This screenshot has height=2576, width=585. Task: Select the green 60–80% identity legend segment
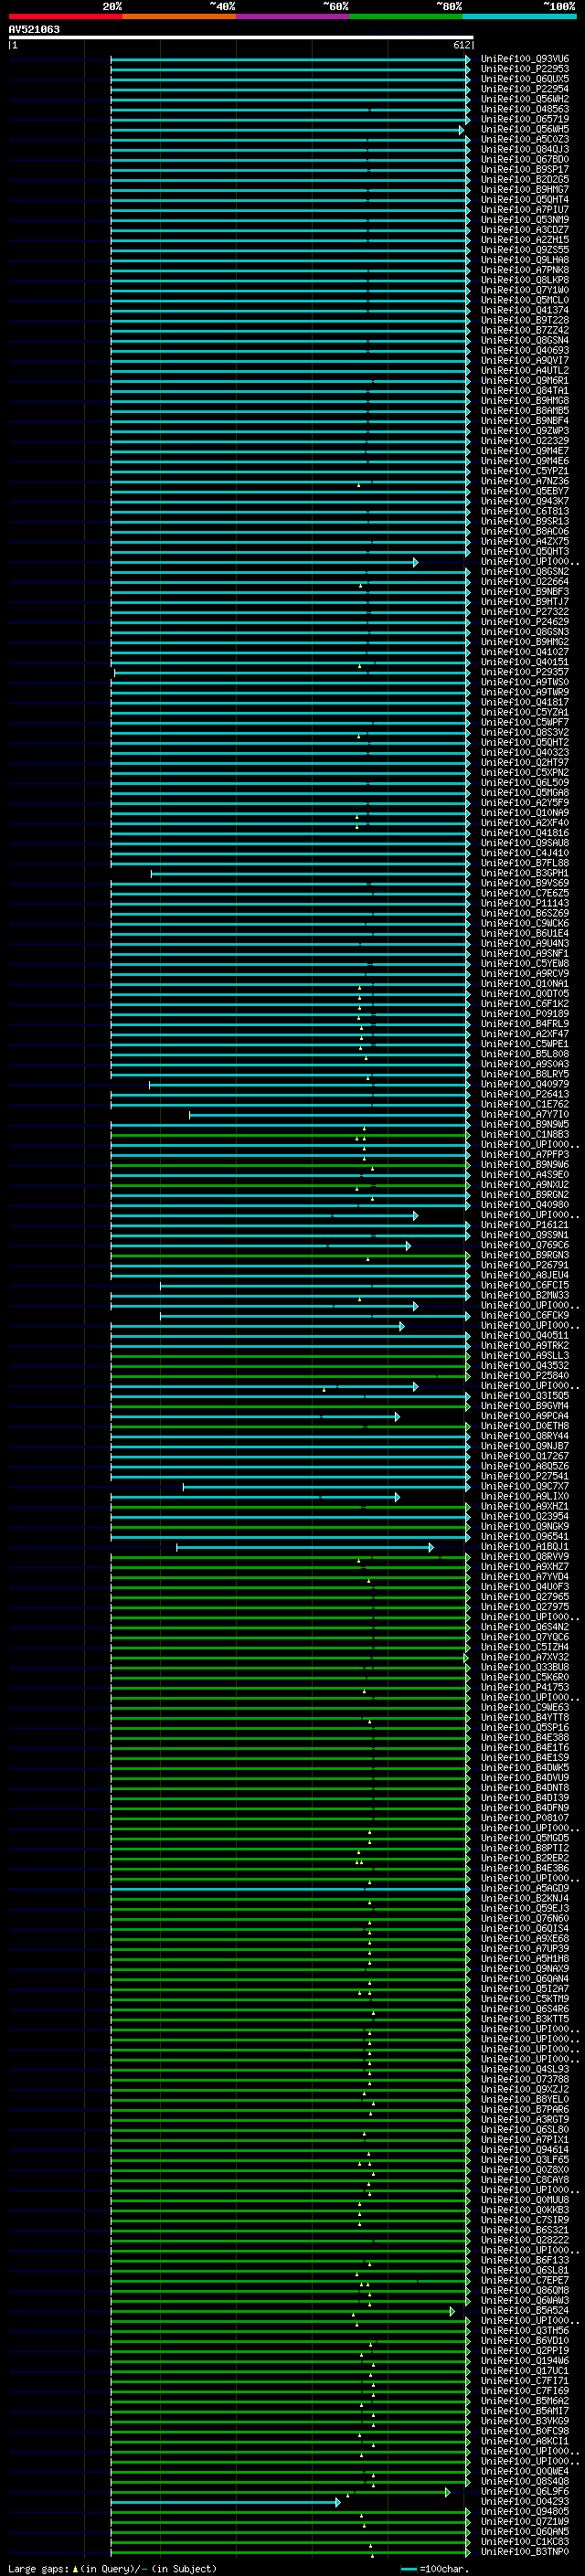[406, 16]
